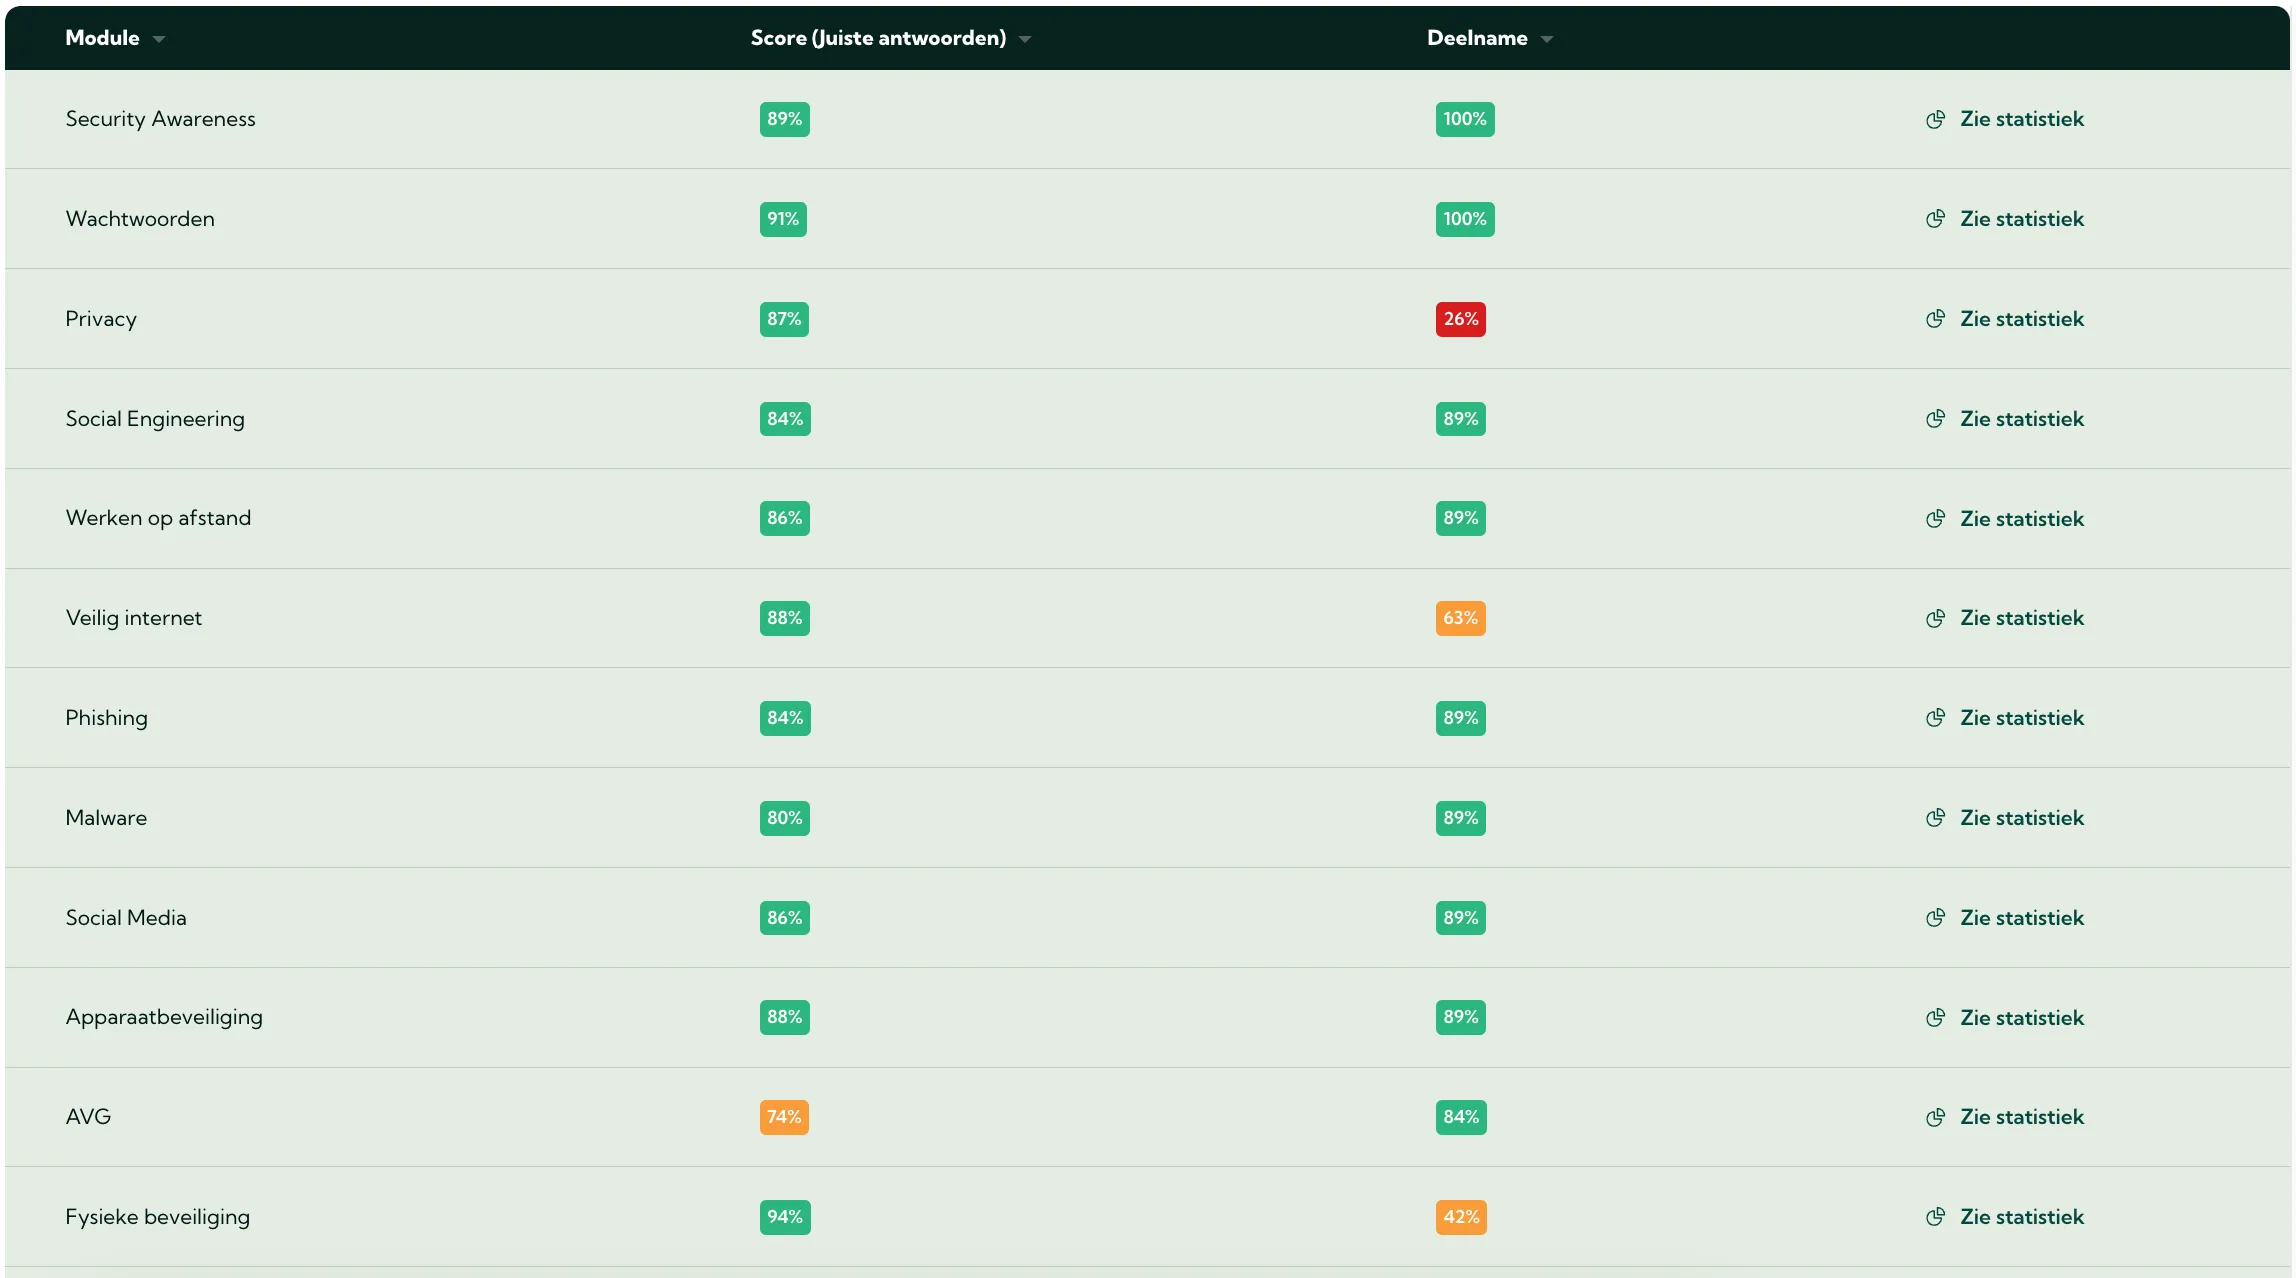Click the chart icon in Social Engineering row
This screenshot has height=1278, width=2296.
click(1935, 419)
